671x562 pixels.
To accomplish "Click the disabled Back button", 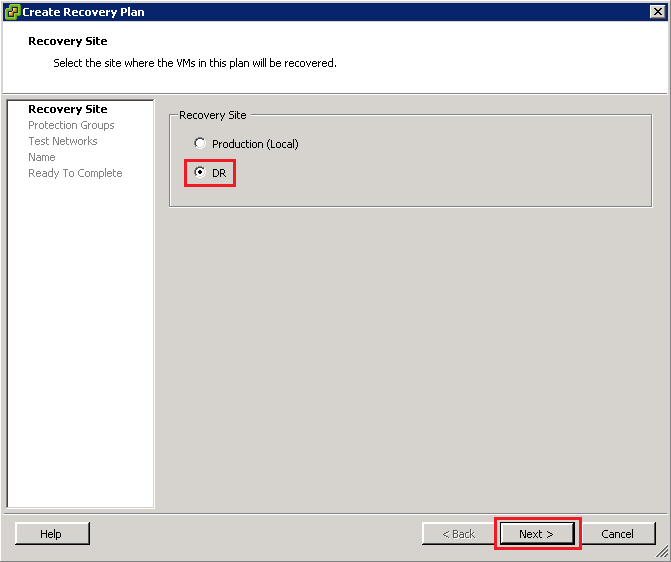I will [x=459, y=534].
